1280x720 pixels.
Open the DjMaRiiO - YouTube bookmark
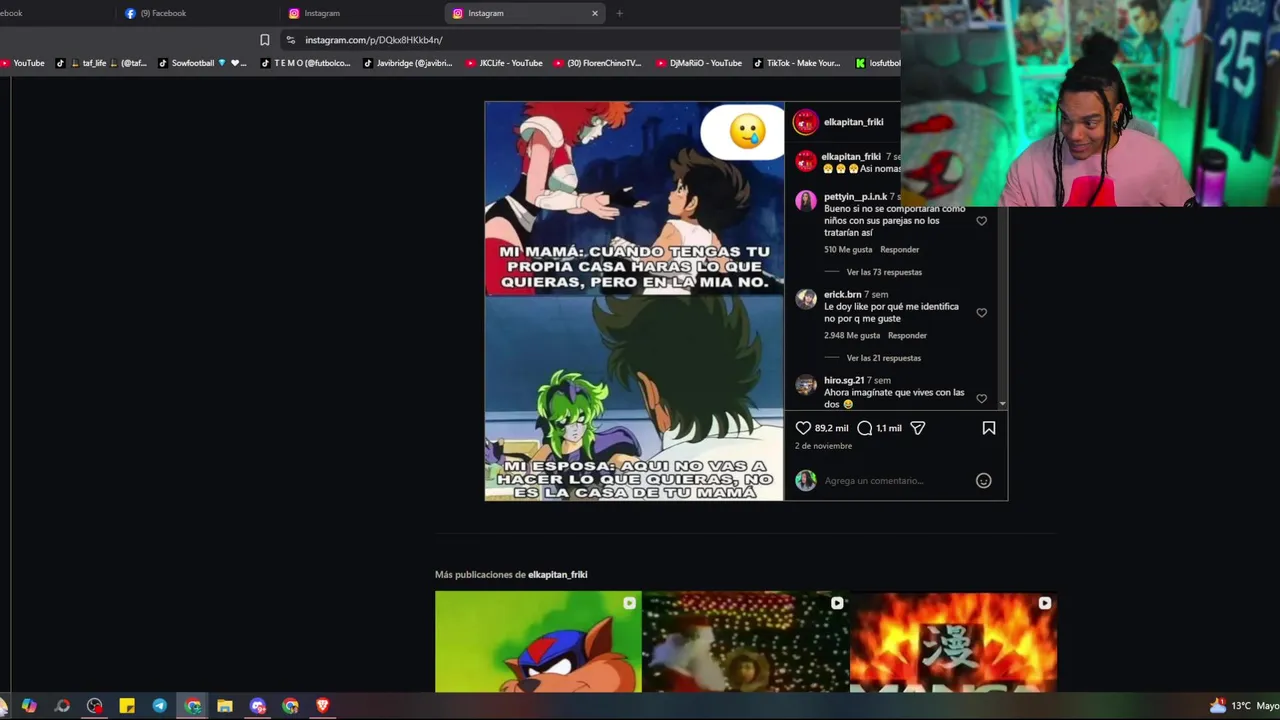pos(699,63)
